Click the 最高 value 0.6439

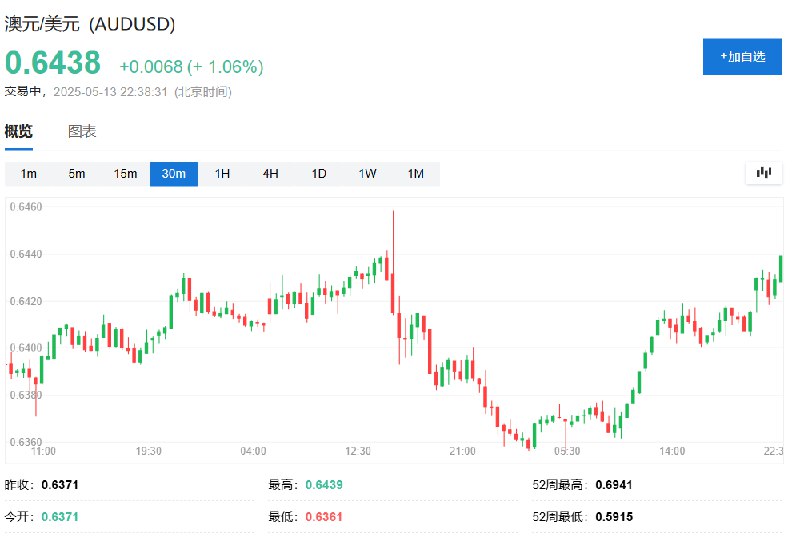pos(324,485)
